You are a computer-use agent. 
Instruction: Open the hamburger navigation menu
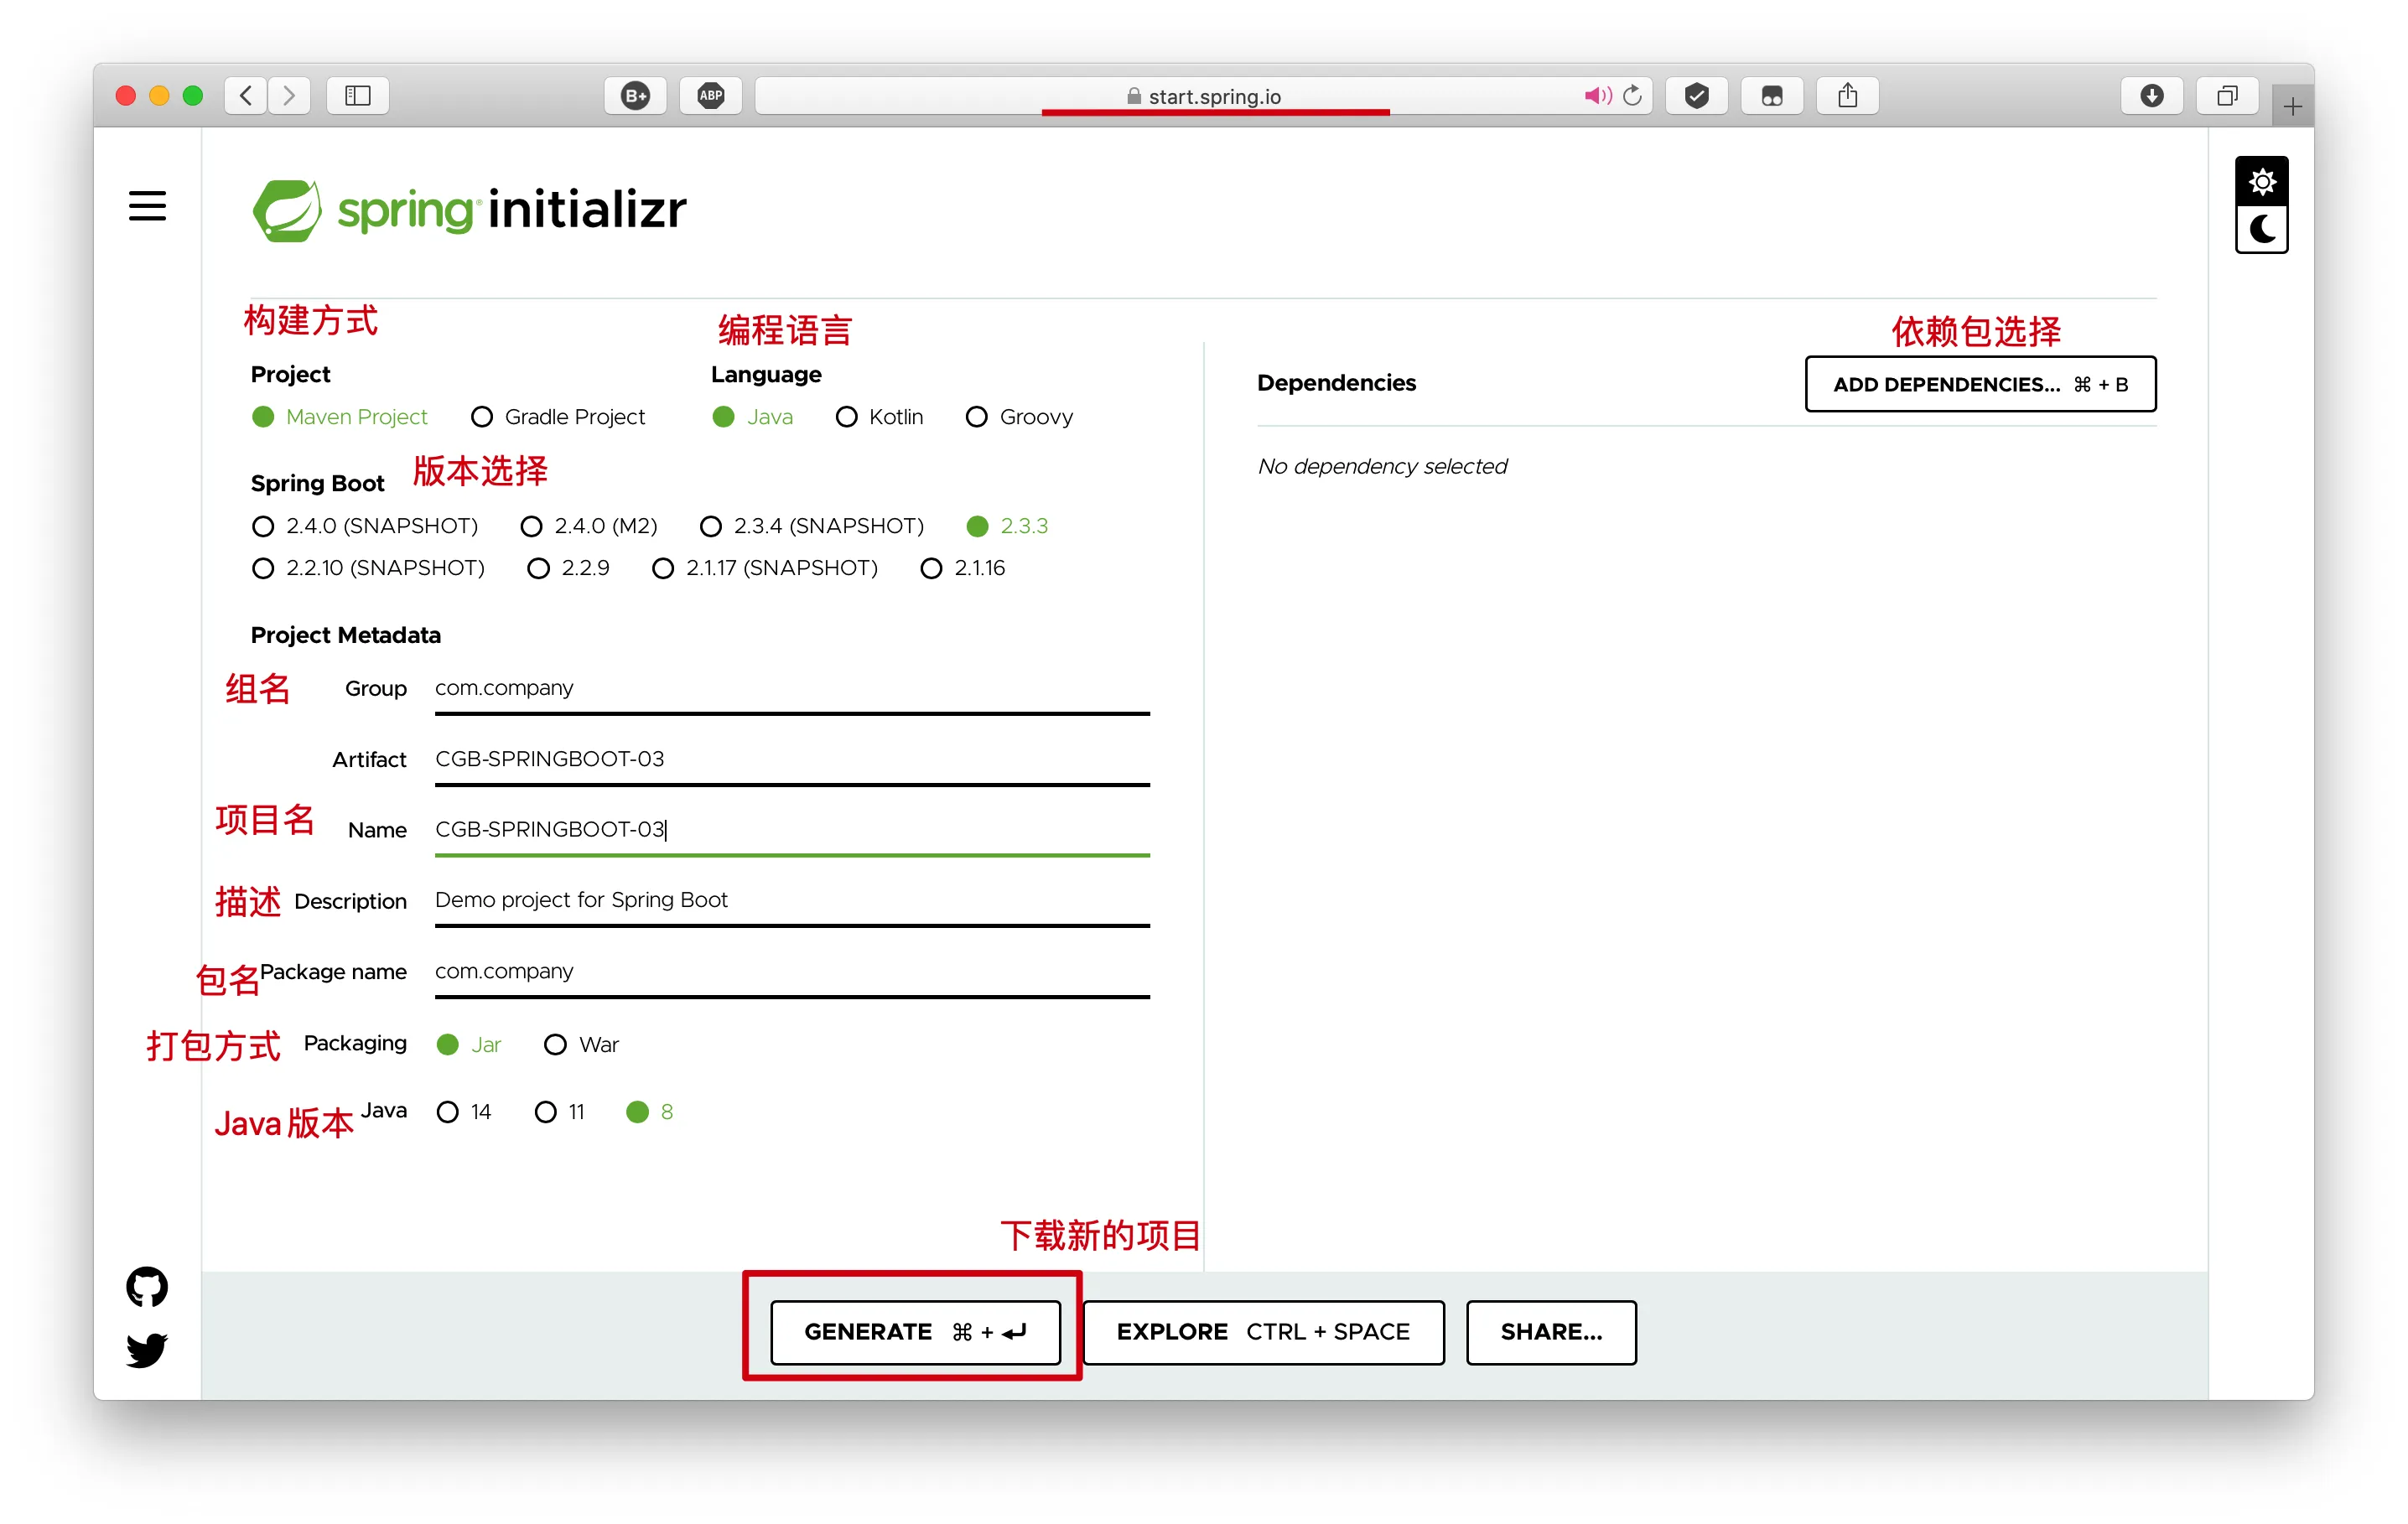pos(147,206)
